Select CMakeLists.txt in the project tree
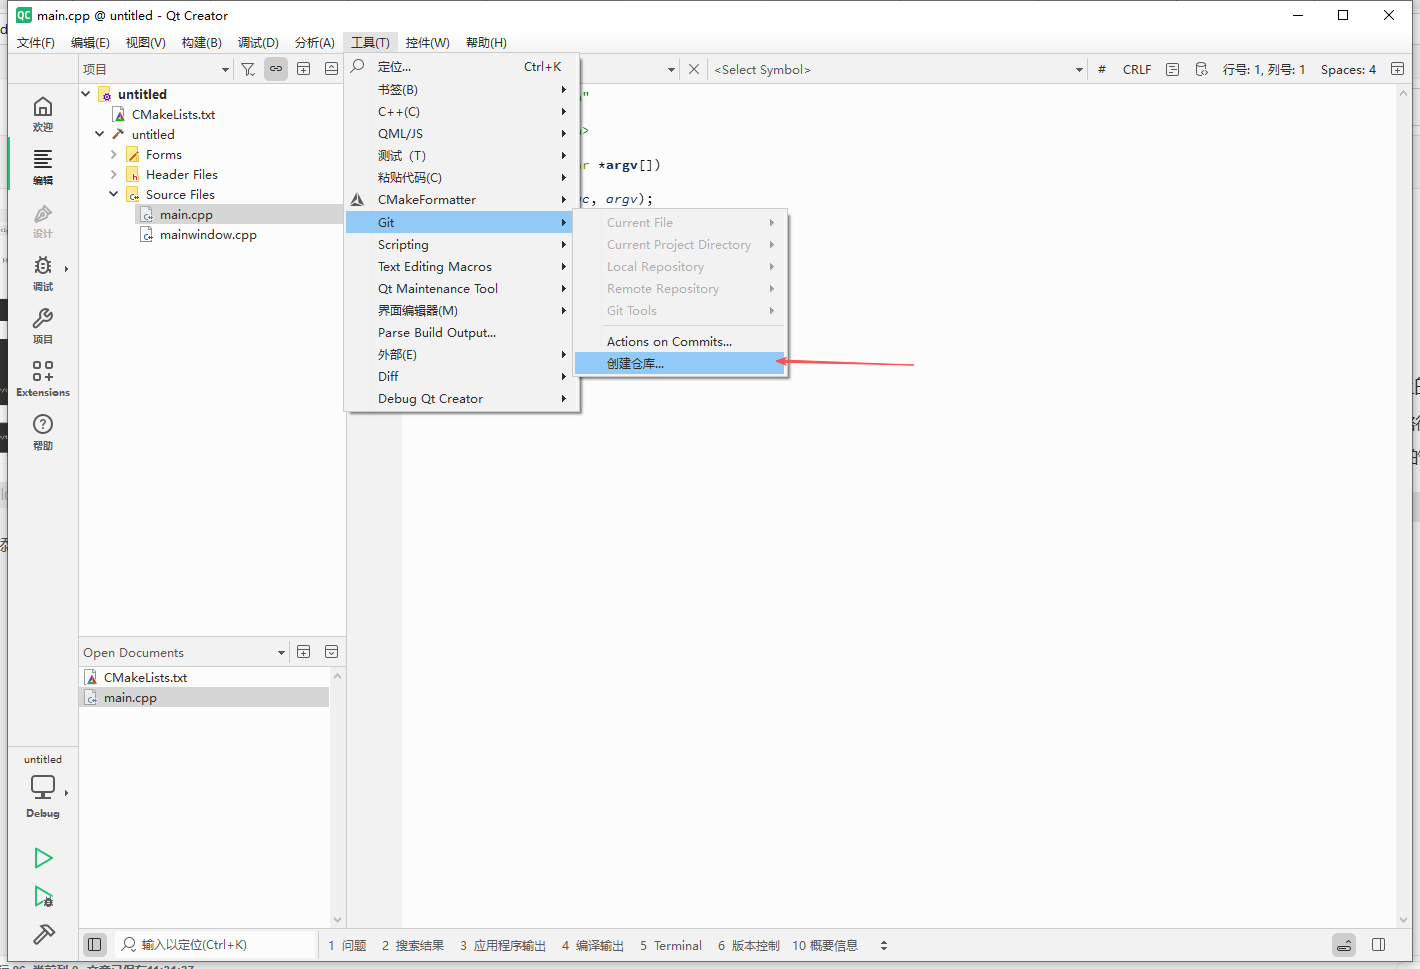Image resolution: width=1420 pixels, height=969 pixels. point(173,114)
